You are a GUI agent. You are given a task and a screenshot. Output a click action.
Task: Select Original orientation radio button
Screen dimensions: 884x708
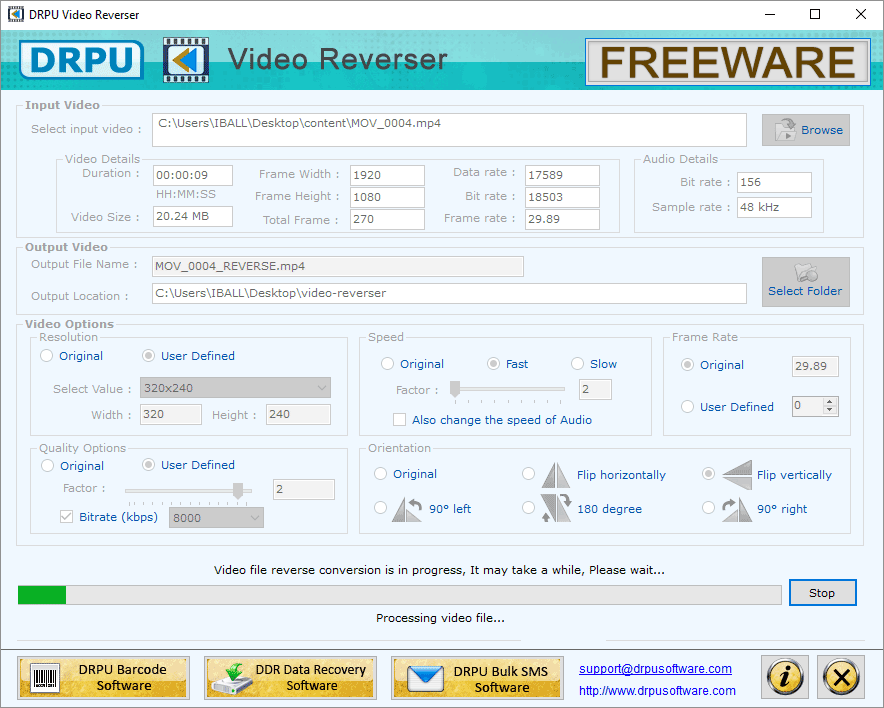click(381, 474)
